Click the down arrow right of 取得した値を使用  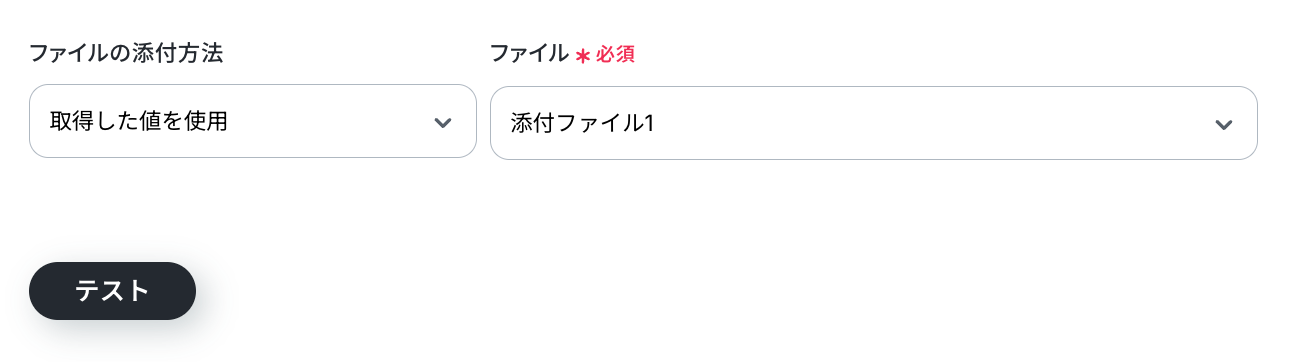click(x=443, y=122)
